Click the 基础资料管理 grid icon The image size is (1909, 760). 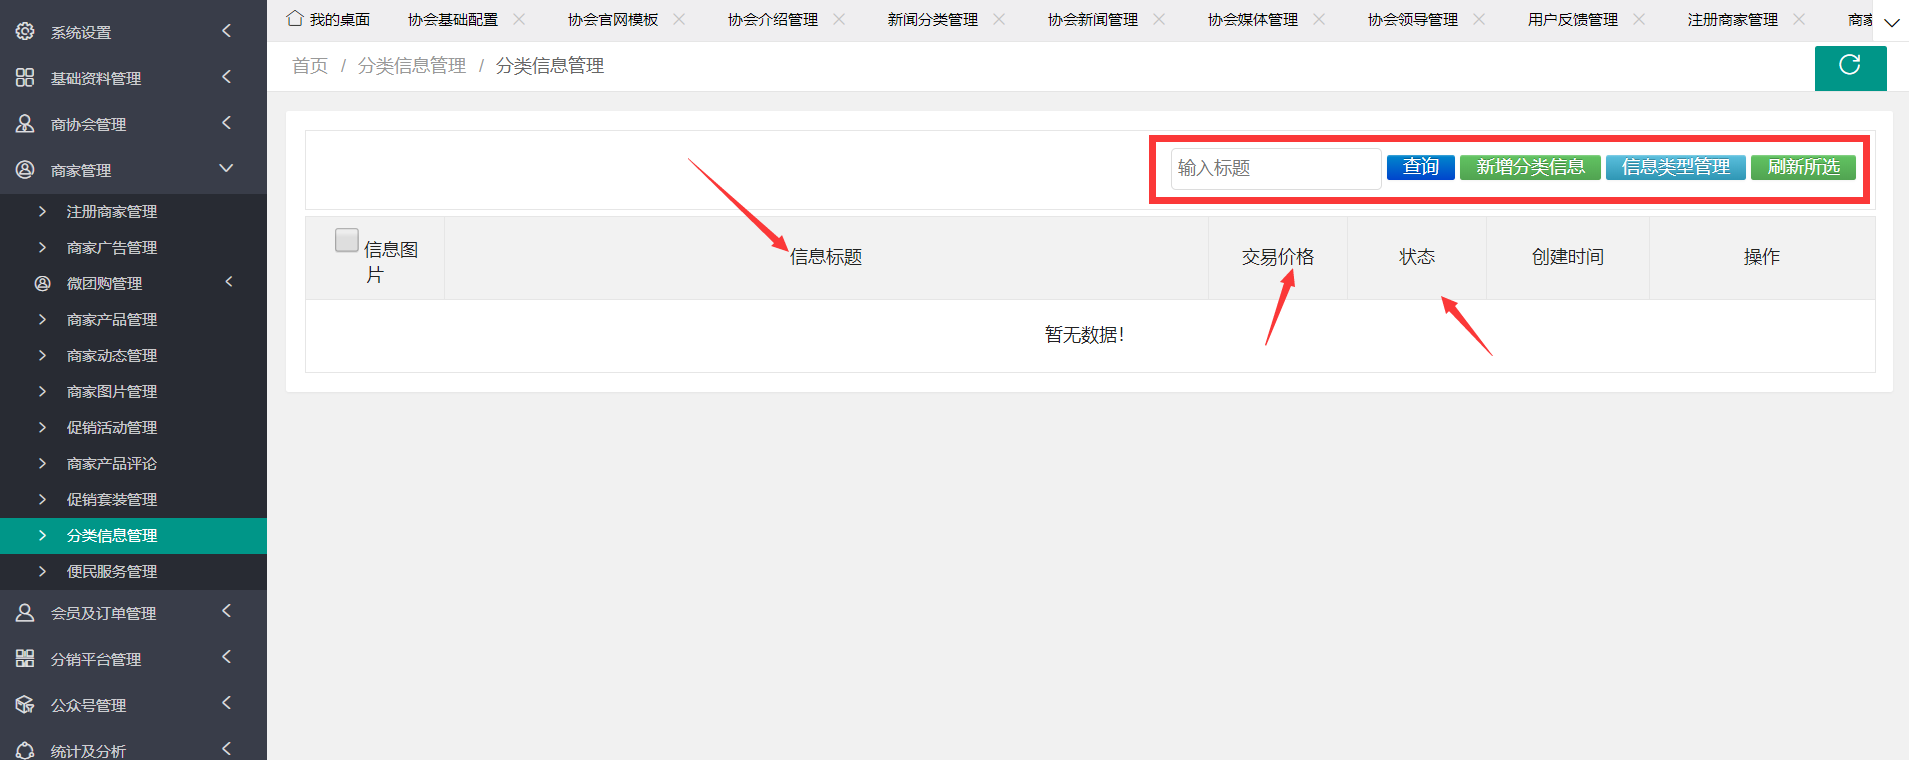point(25,78)
